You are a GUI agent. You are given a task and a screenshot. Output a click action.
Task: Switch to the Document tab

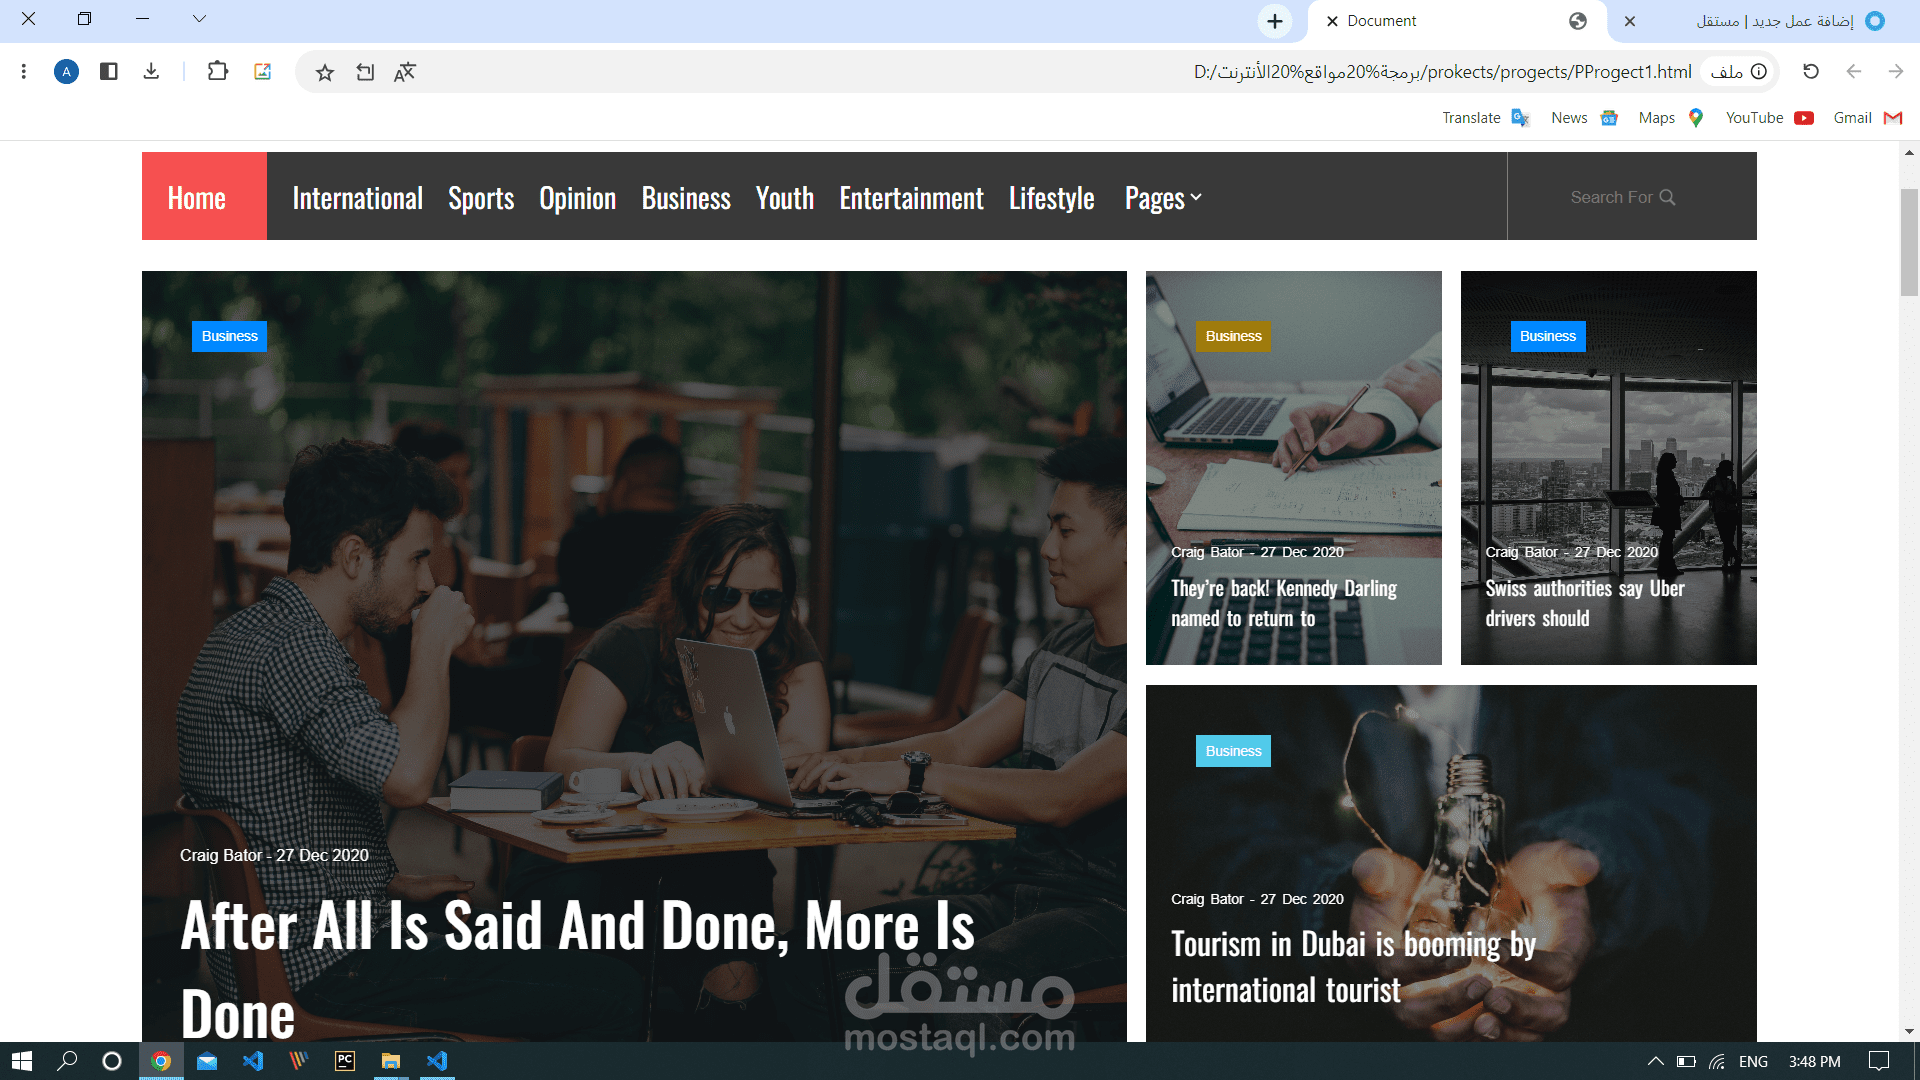pyautogui.click(x=1381, y=21)
